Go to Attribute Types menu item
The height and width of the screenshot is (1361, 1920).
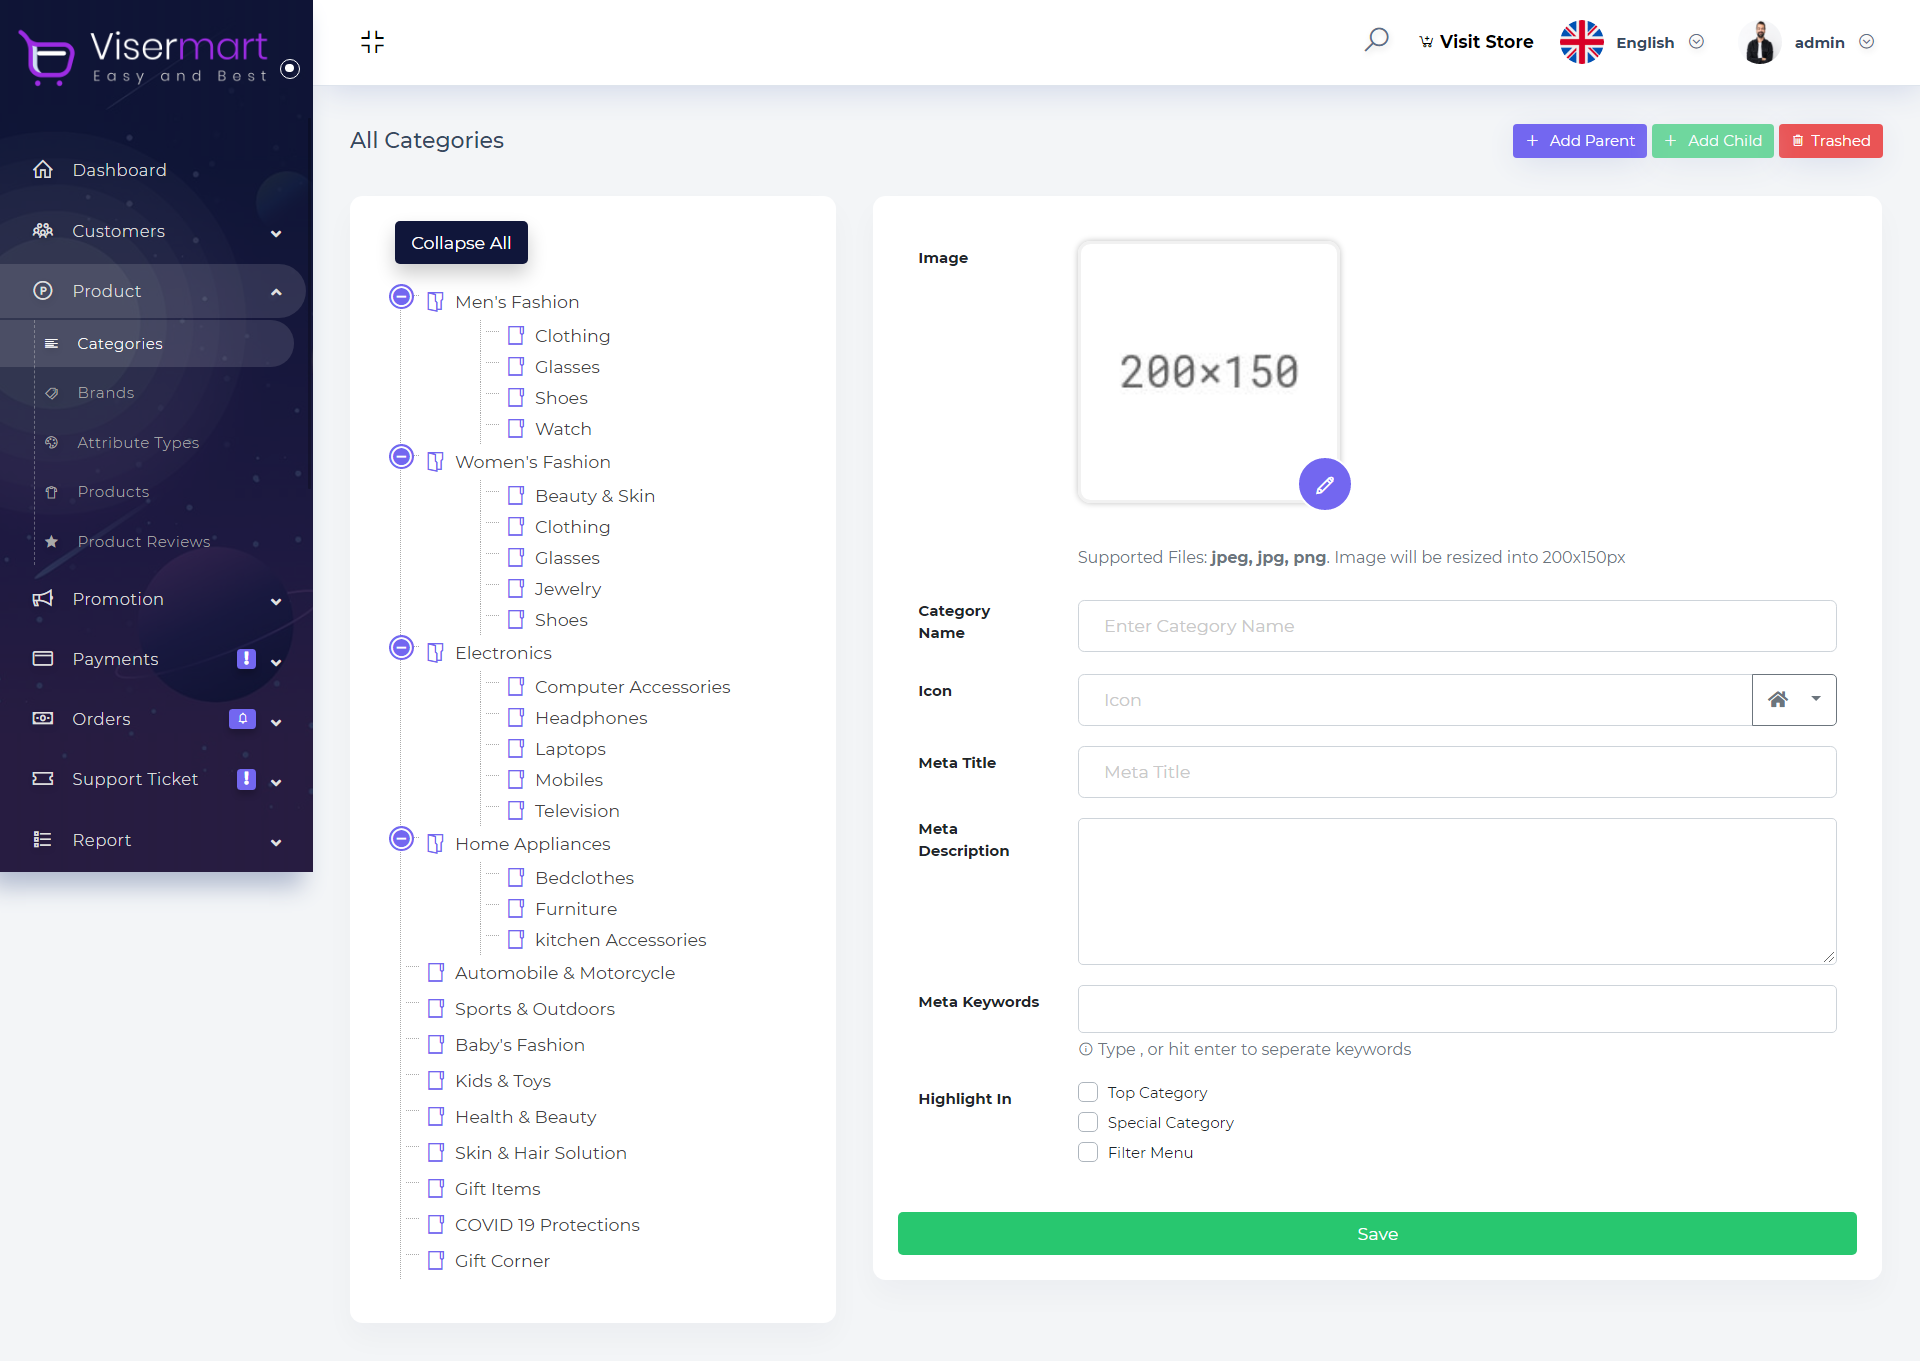coord(138,442)
